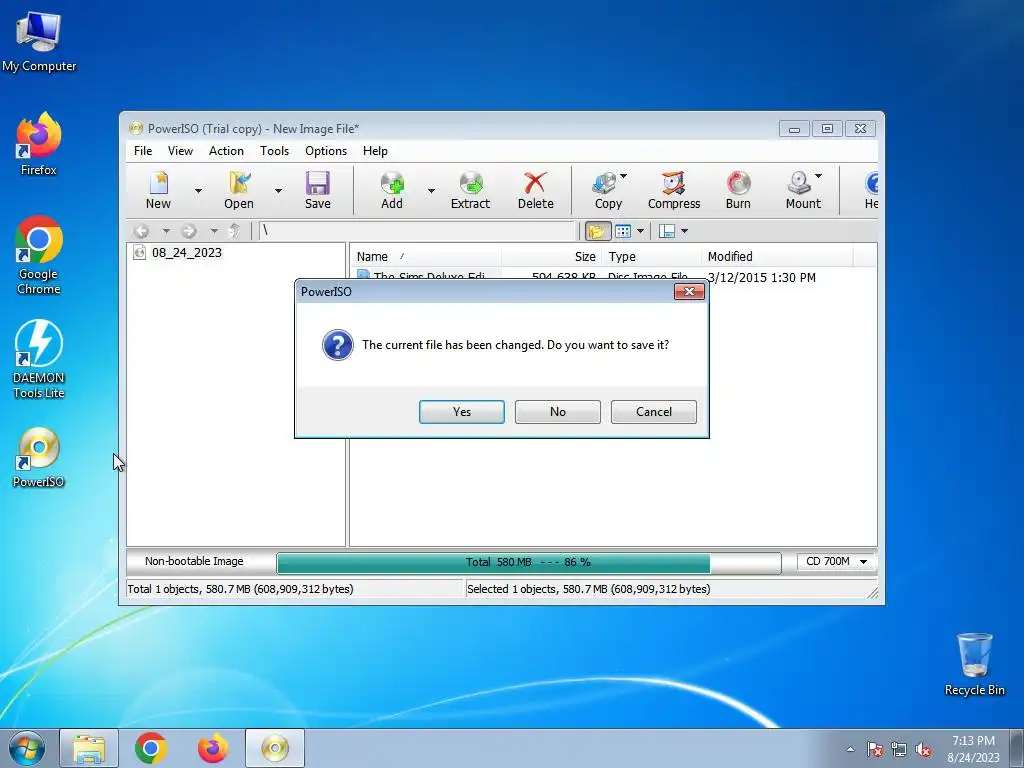The image size is (1024, 768).
Task: Toggle the folder tree view icon
Action: [596, 231]
